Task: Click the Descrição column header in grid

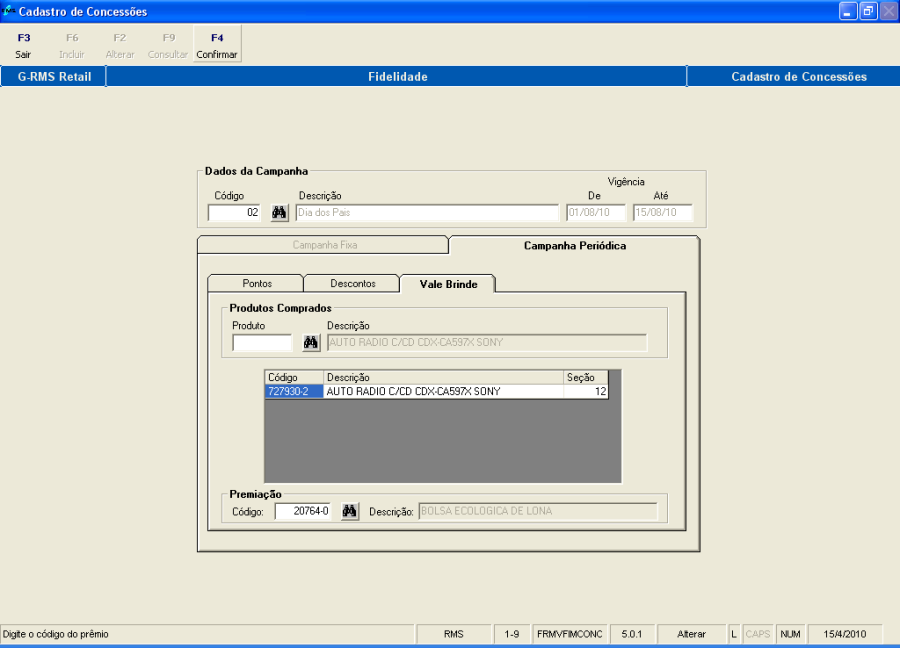Action: 444,378
